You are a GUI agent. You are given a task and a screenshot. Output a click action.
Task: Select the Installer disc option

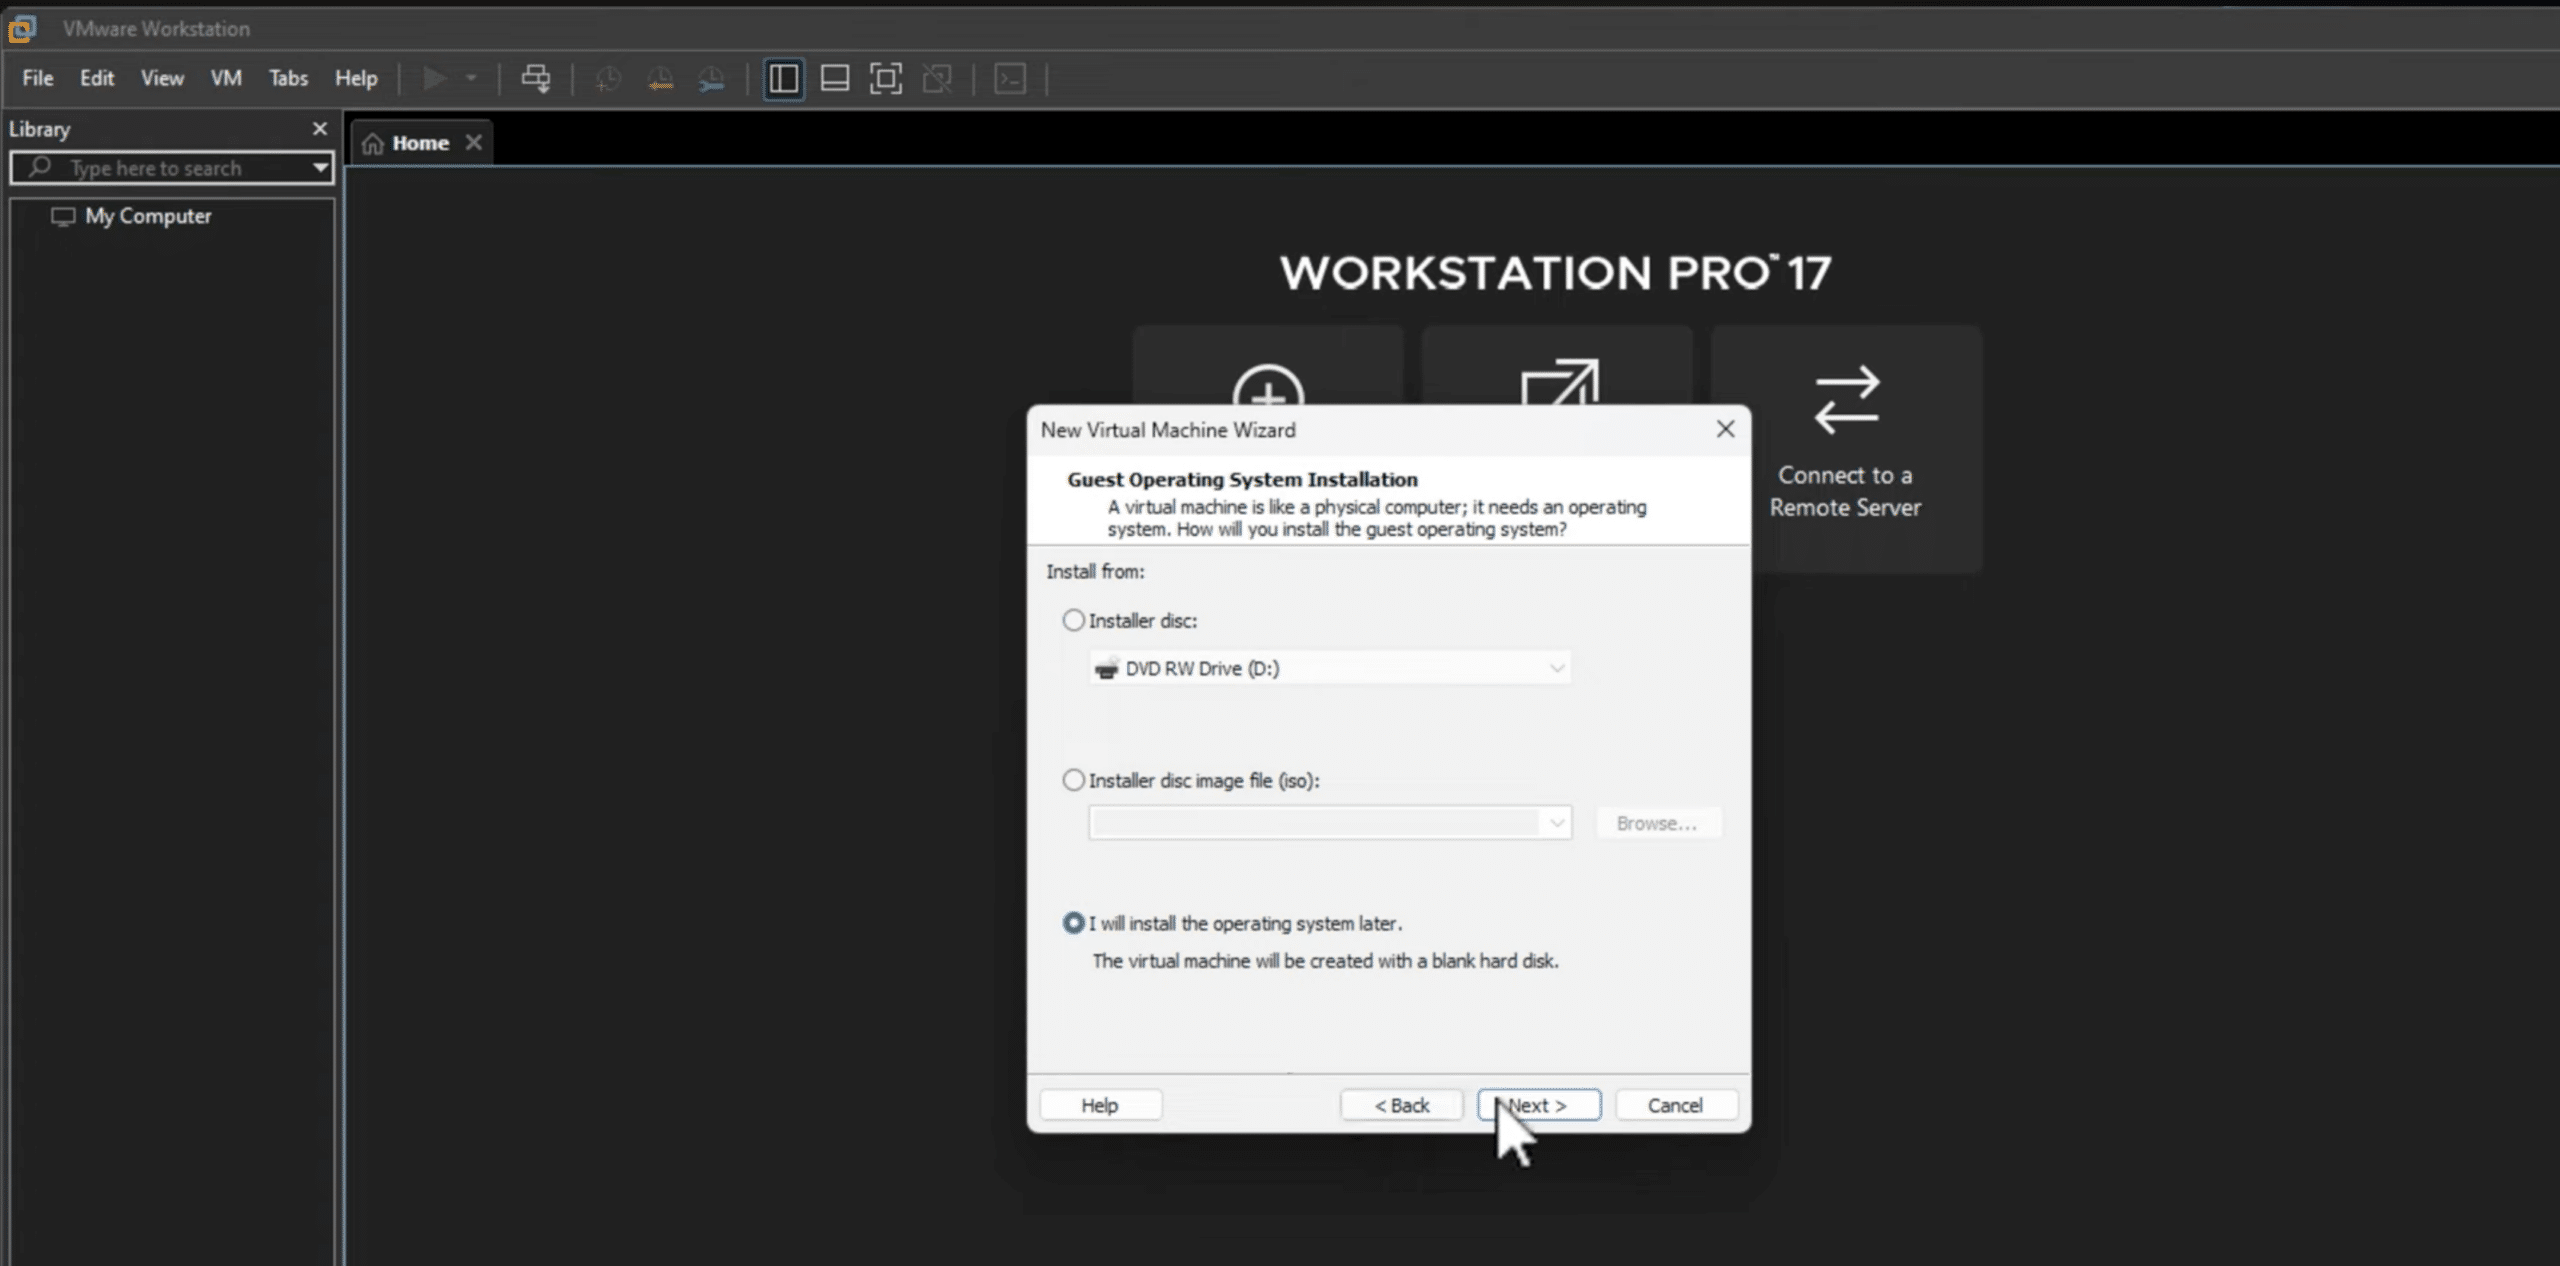coord(1073,620)
